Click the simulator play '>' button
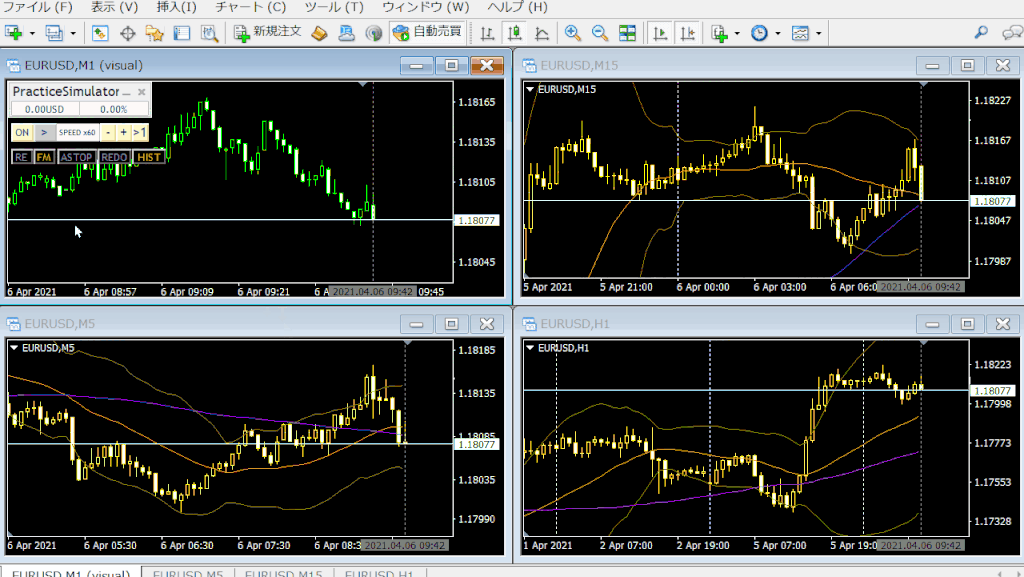Image resolution: width=1024 pixels, height=577 pixels. [x=44, y=133]
